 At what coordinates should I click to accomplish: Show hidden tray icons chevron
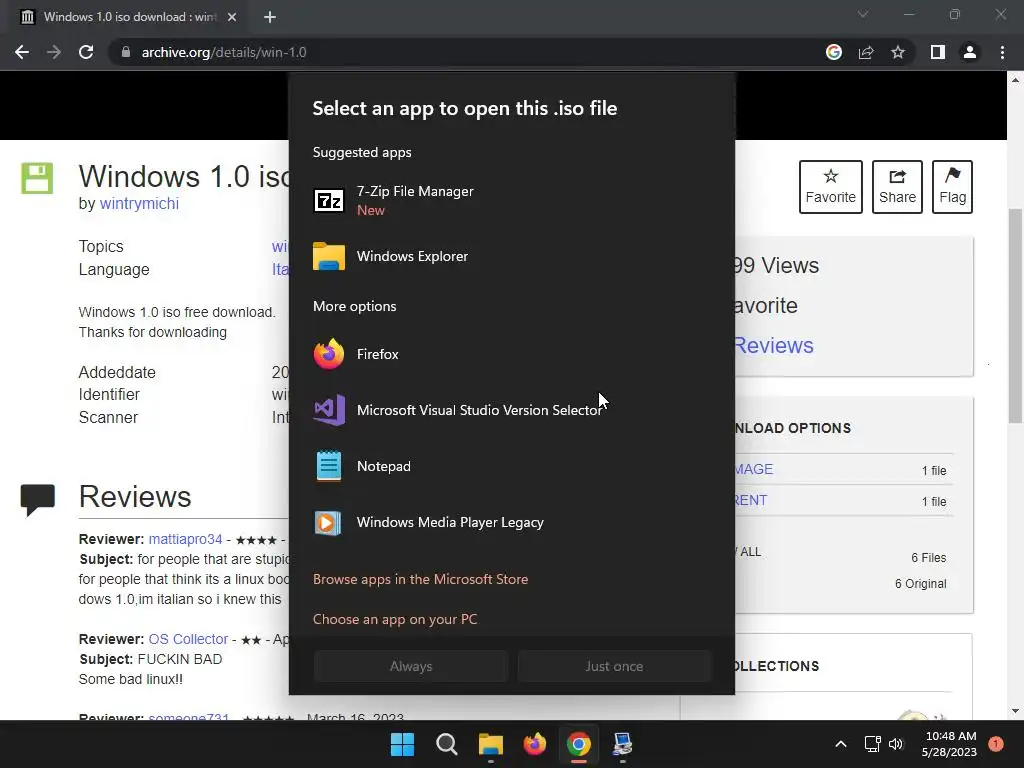tap(841, 744)
